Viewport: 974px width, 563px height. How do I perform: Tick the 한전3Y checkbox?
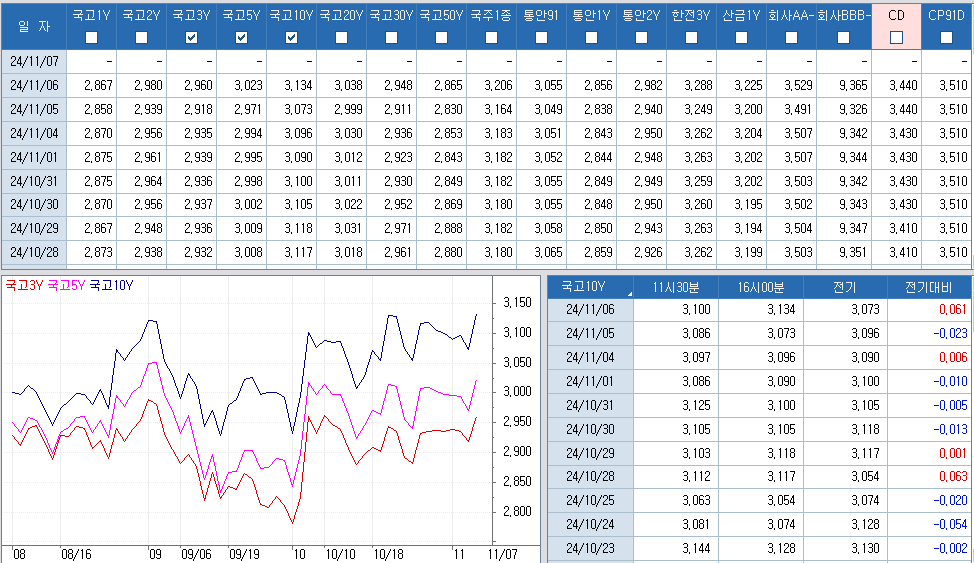pyautogui.click(x=691, y=37)
